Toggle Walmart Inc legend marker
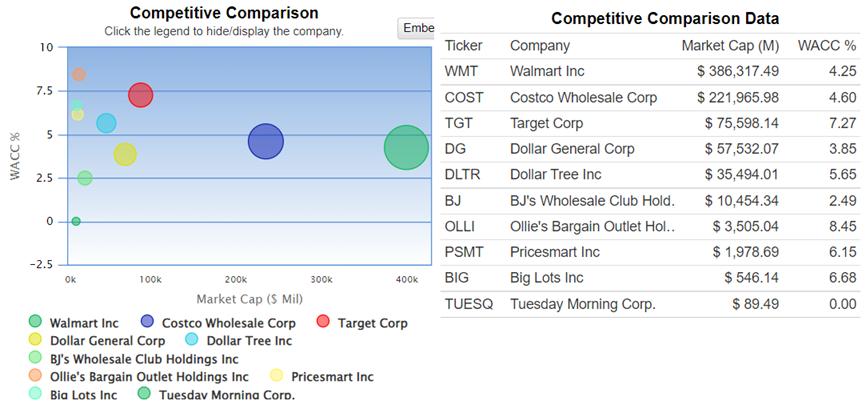 (x=36, y=322)
